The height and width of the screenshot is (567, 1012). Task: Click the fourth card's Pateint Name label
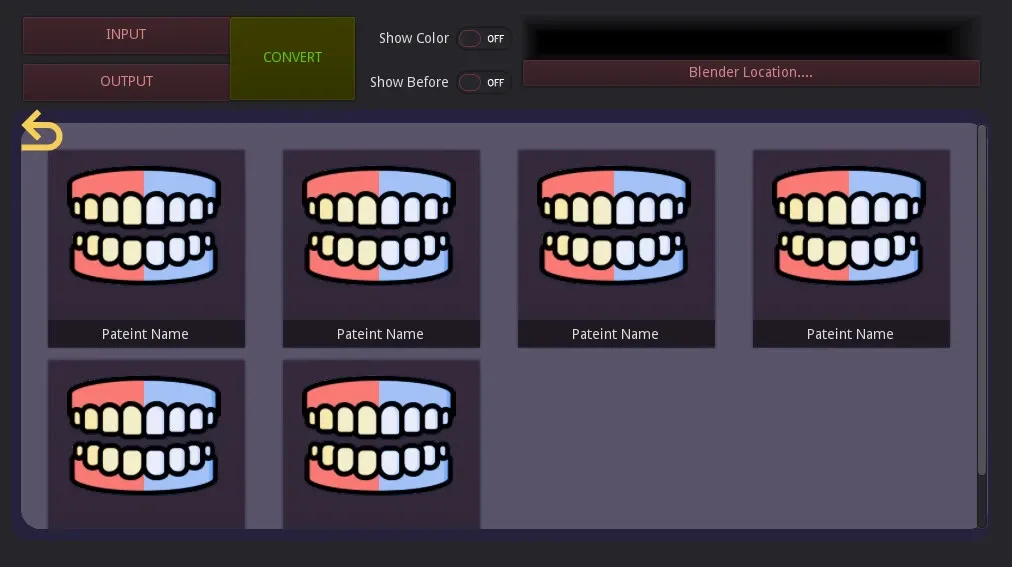point(850,334)
